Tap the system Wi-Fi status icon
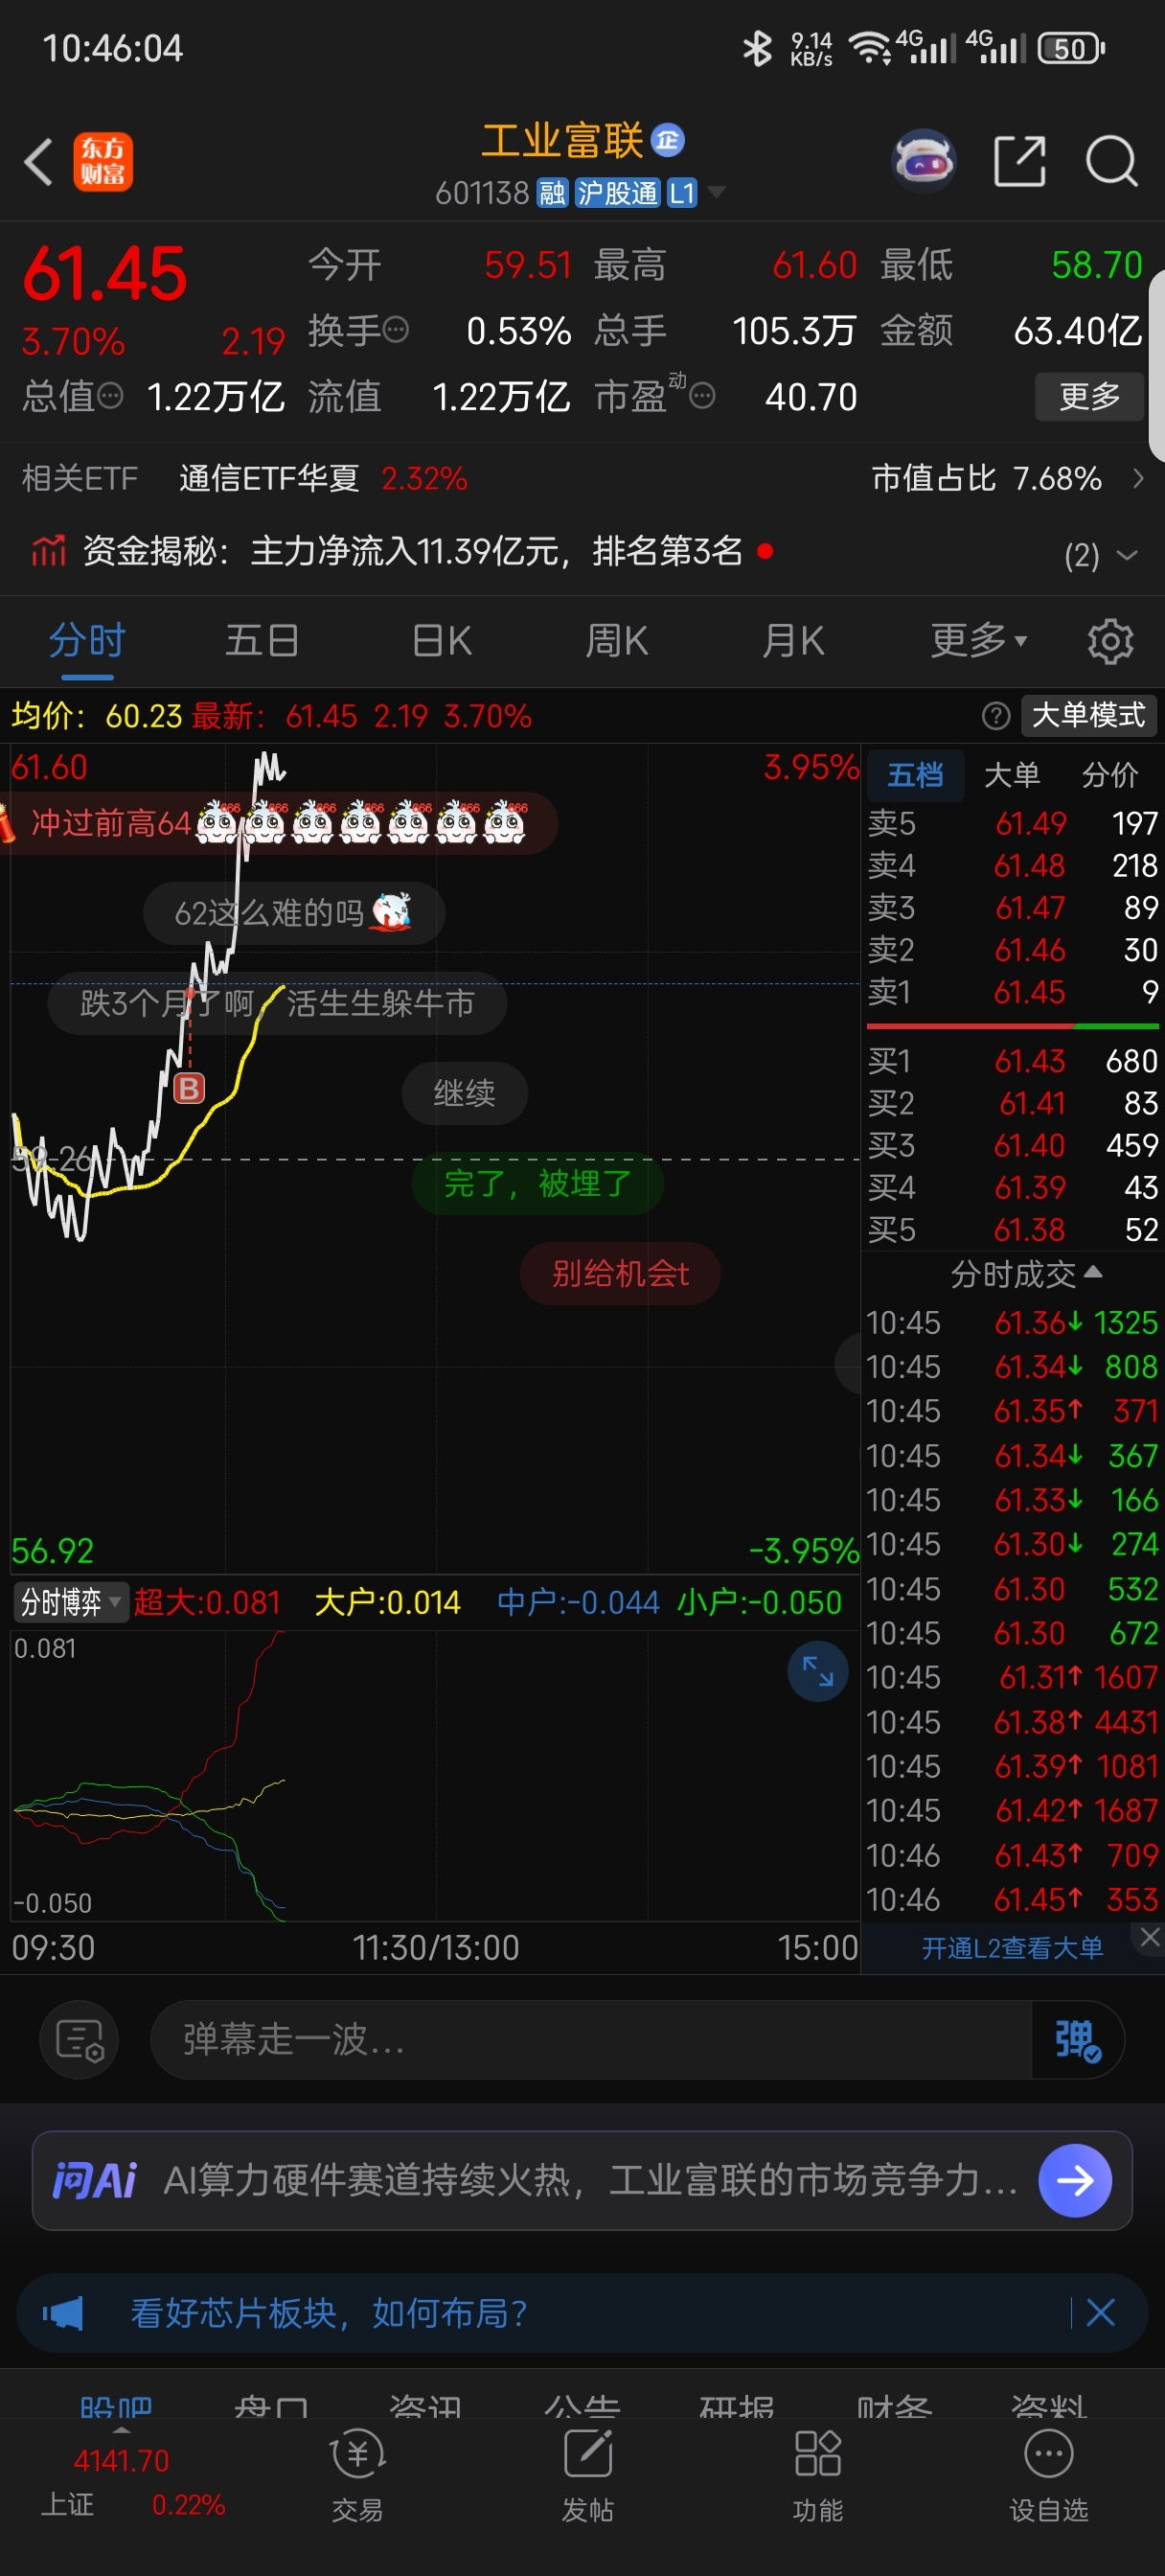1165x2576 pixels. point(869,48)
